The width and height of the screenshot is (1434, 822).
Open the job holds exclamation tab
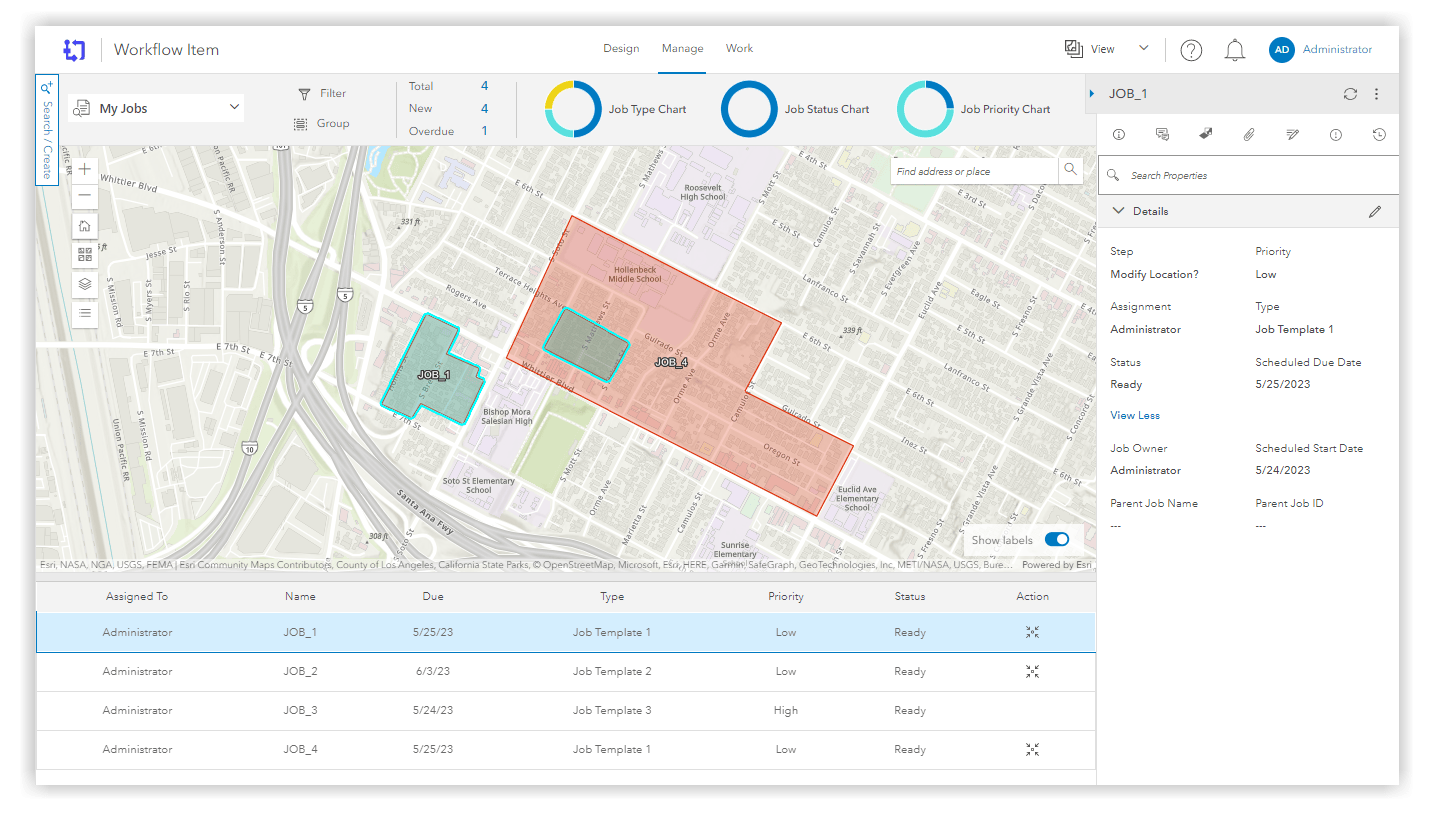coord(1336,134)
